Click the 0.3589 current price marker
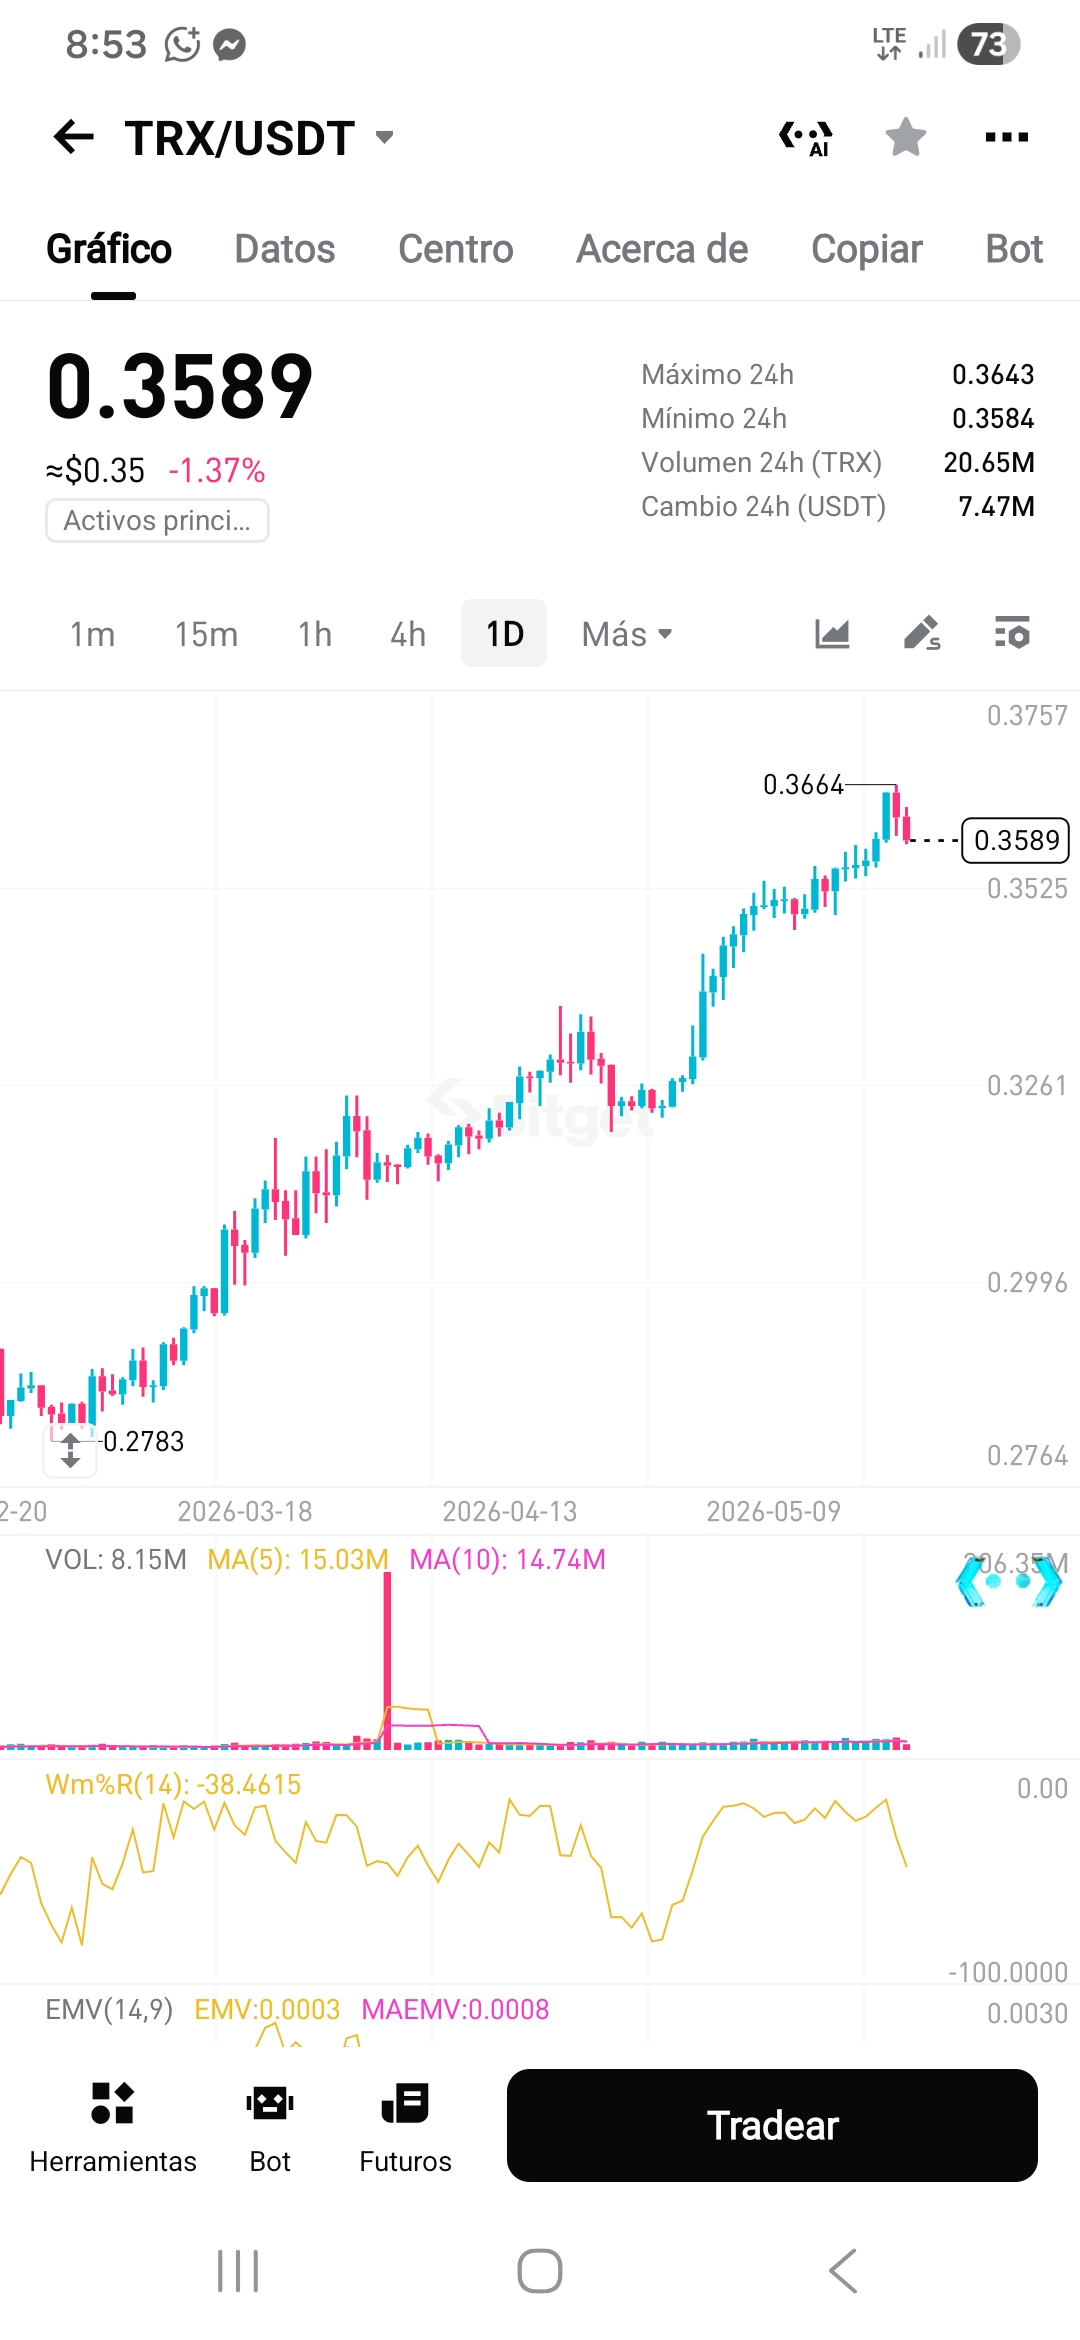The height and width of the screenshot is (2340, 1080). click(1016, 840)
